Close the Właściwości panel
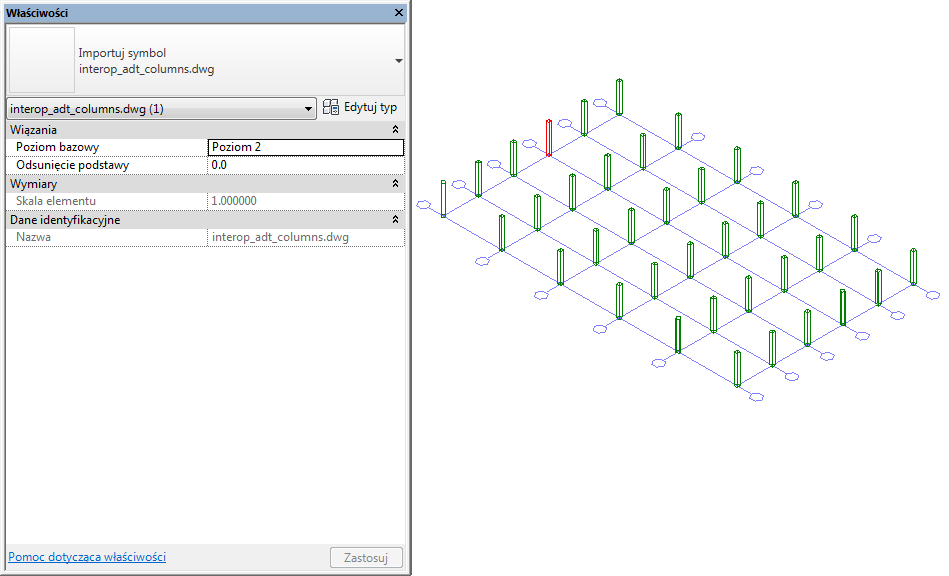The height and width of the screenshot is (576, 949). 398,12
